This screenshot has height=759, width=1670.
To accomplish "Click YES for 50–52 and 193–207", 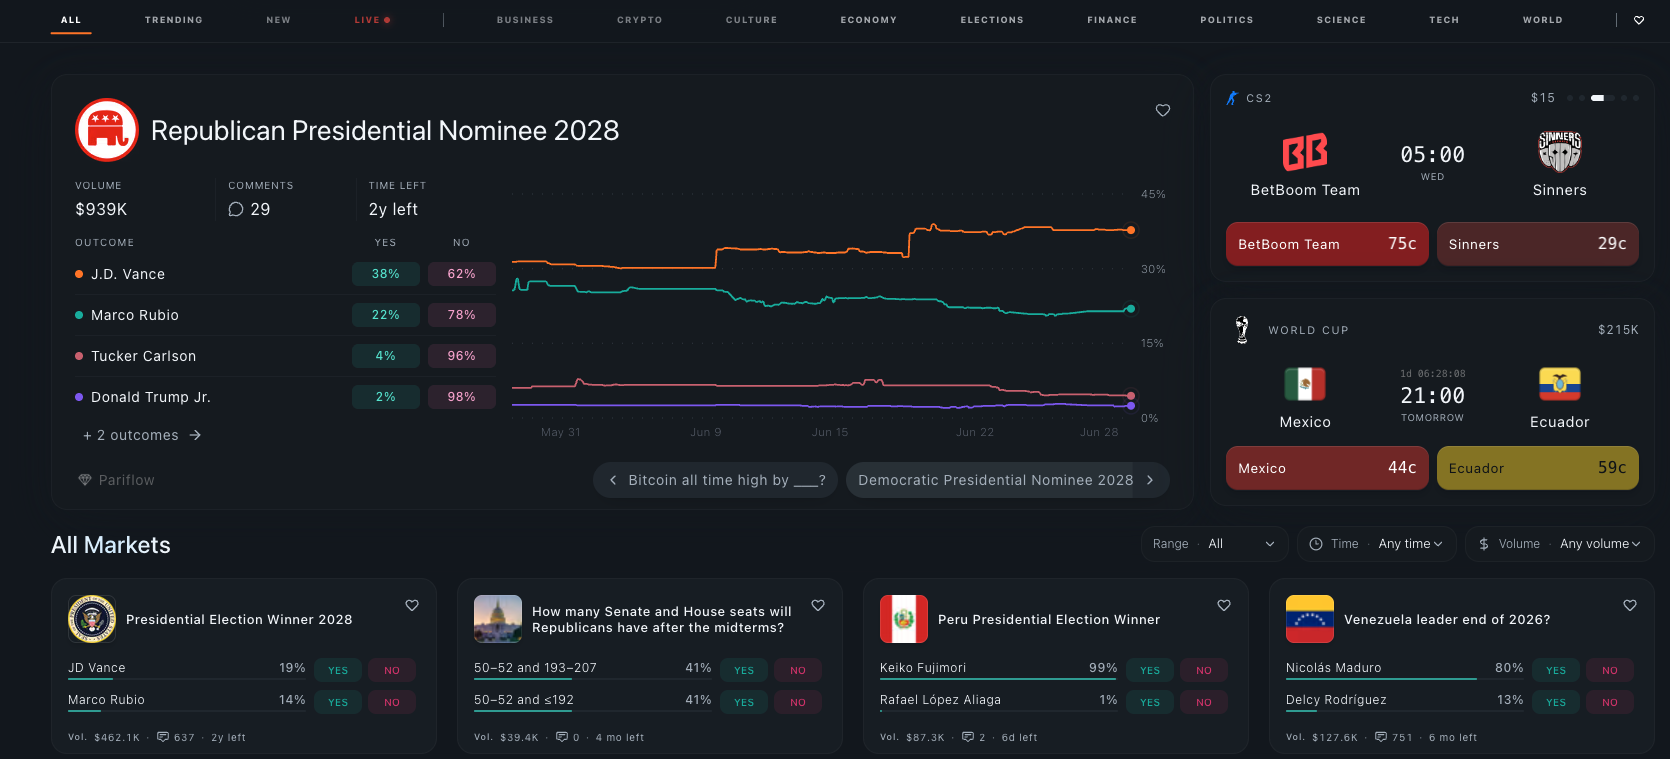I will click(x=744, y=670).
